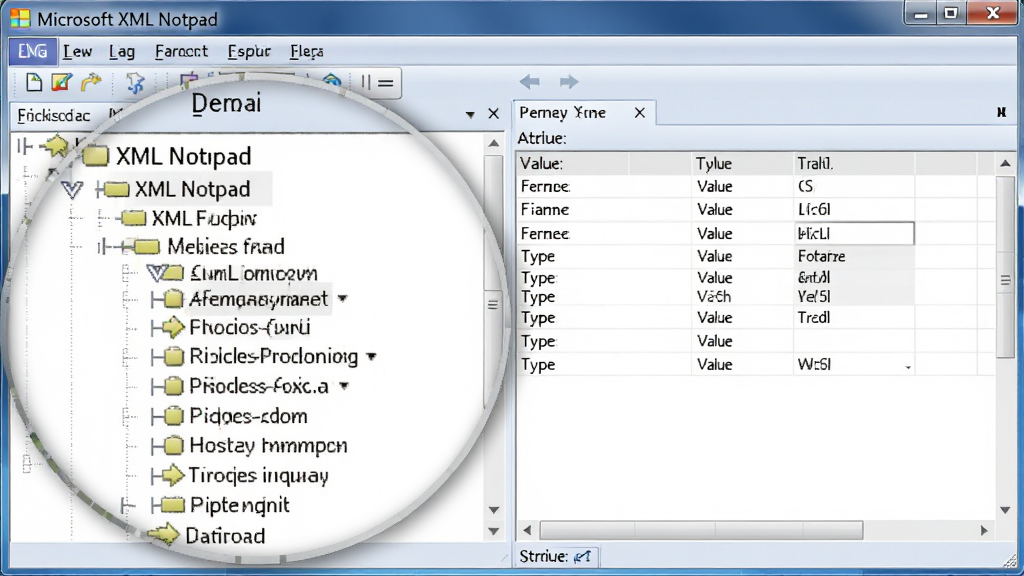Click folder icon beside Piriodess-foxc.a
Screen dimensions: 1024x576
pos(173,386)
